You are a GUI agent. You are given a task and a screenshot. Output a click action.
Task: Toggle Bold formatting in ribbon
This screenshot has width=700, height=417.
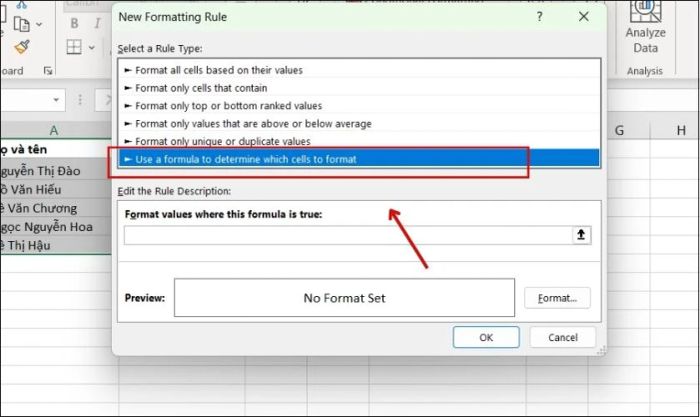tap(74, 24)
